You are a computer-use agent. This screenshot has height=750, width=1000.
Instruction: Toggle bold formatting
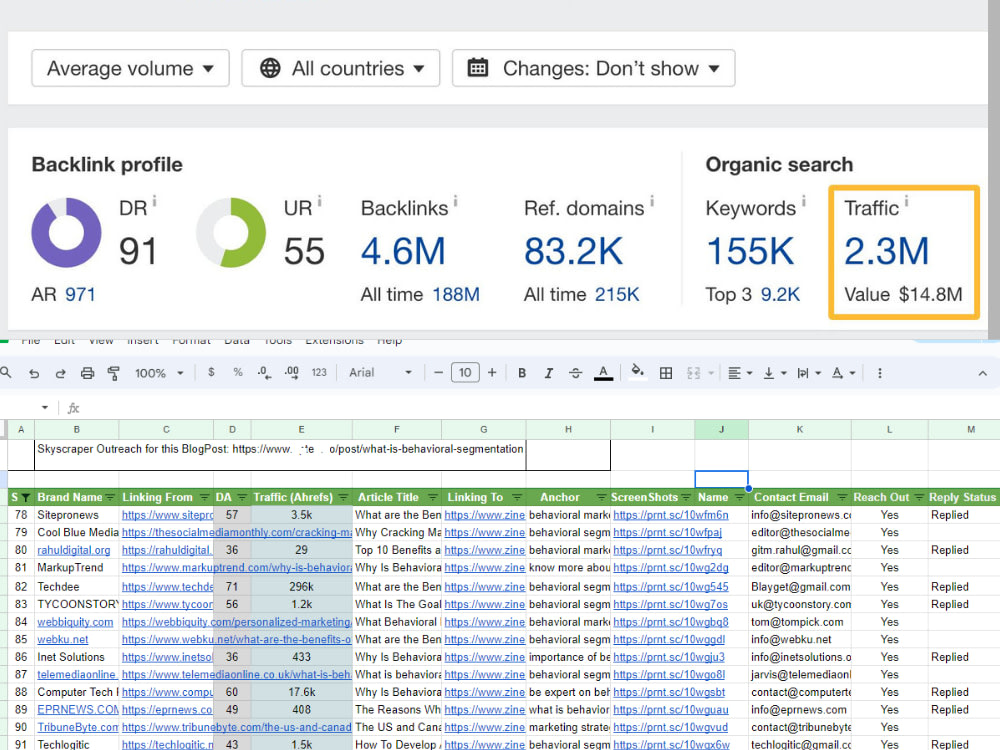coord(522,373)
